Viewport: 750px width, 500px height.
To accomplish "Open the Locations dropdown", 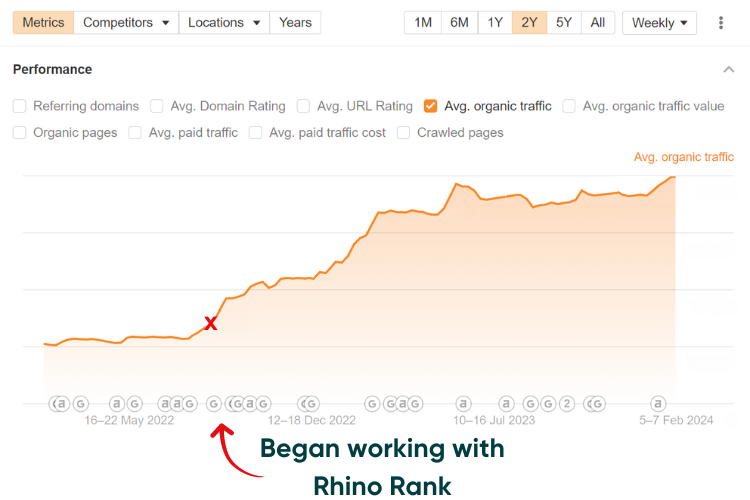I will pyautogui.click(x=224, y=22).
